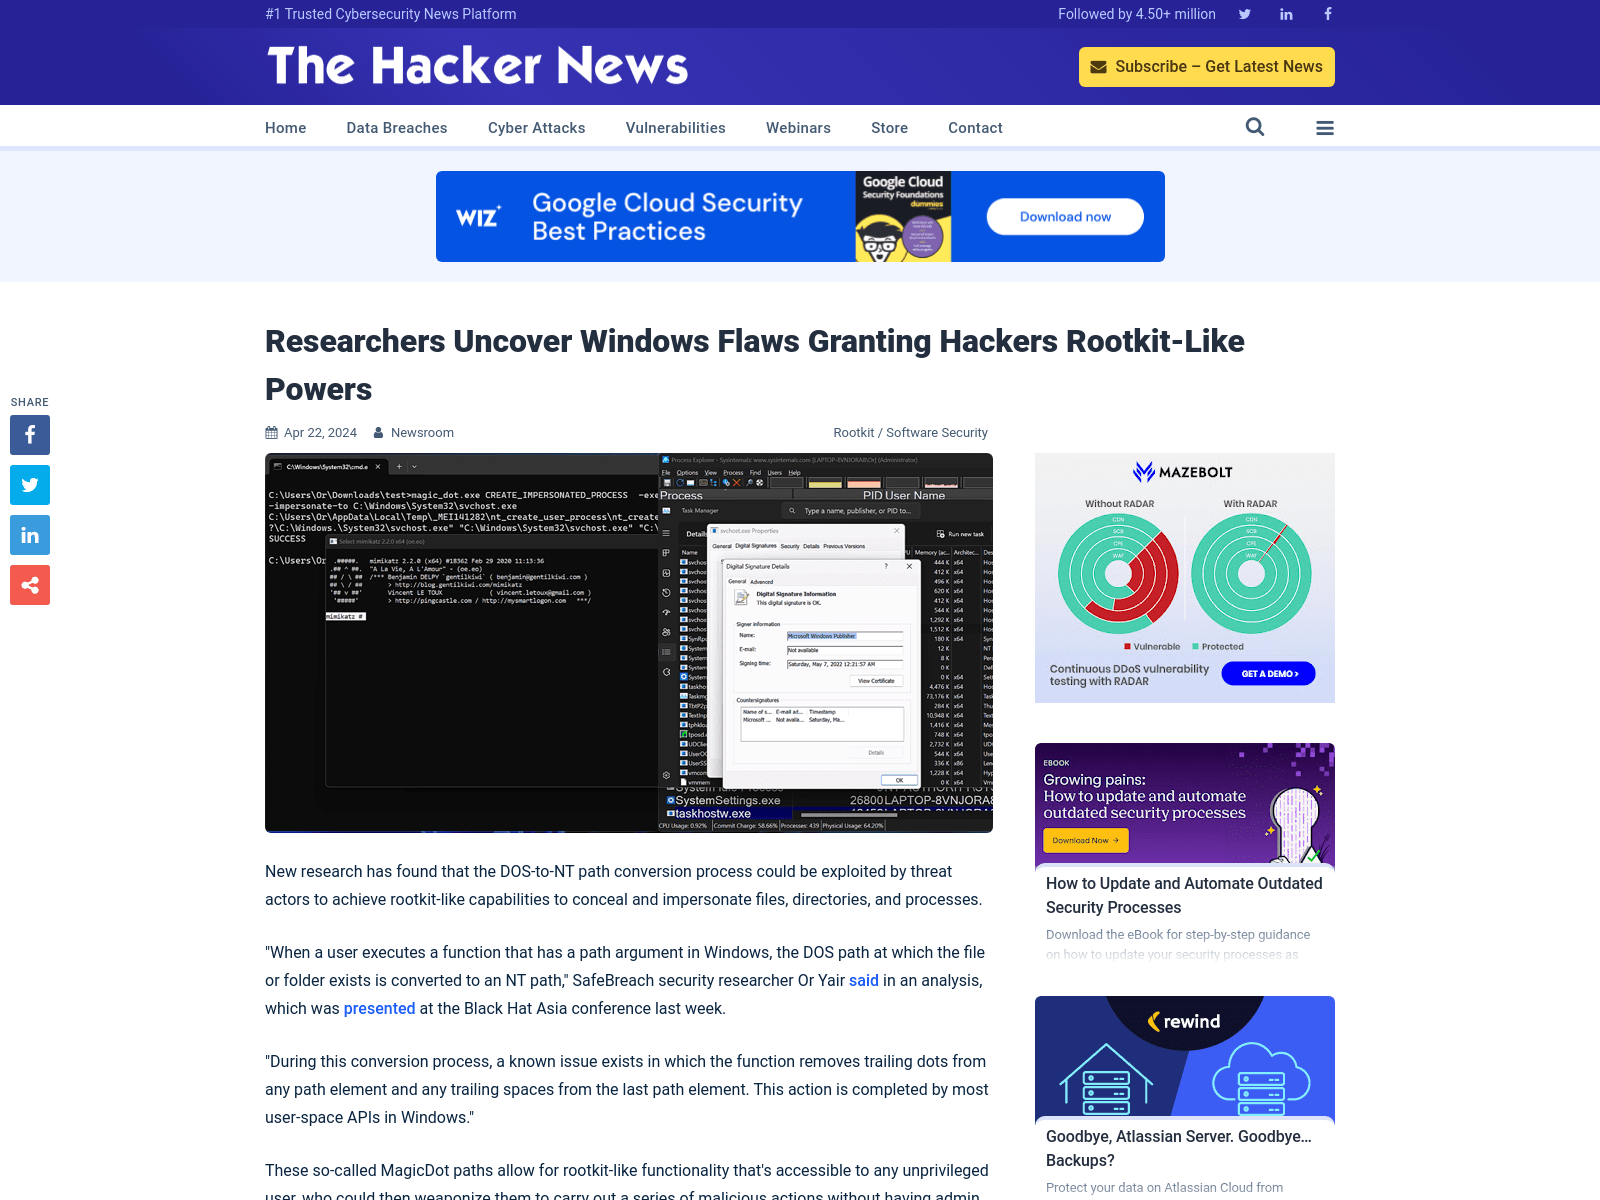
Task: Click 'Google Cloud Security Best Practices' banner text
Action: tap(667, 217)
